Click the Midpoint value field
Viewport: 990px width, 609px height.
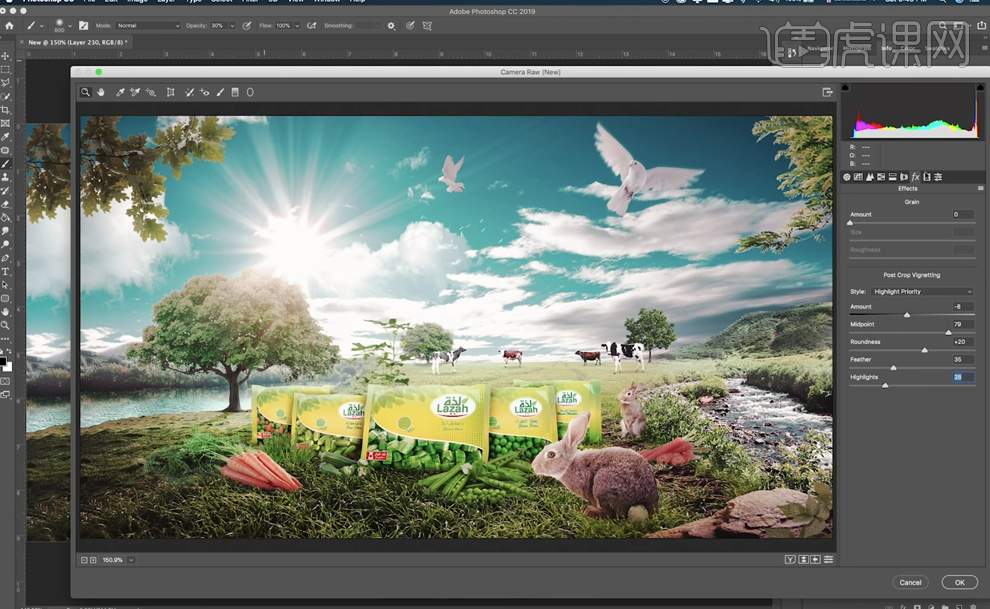pyautogui.click(x=963, y=324)
